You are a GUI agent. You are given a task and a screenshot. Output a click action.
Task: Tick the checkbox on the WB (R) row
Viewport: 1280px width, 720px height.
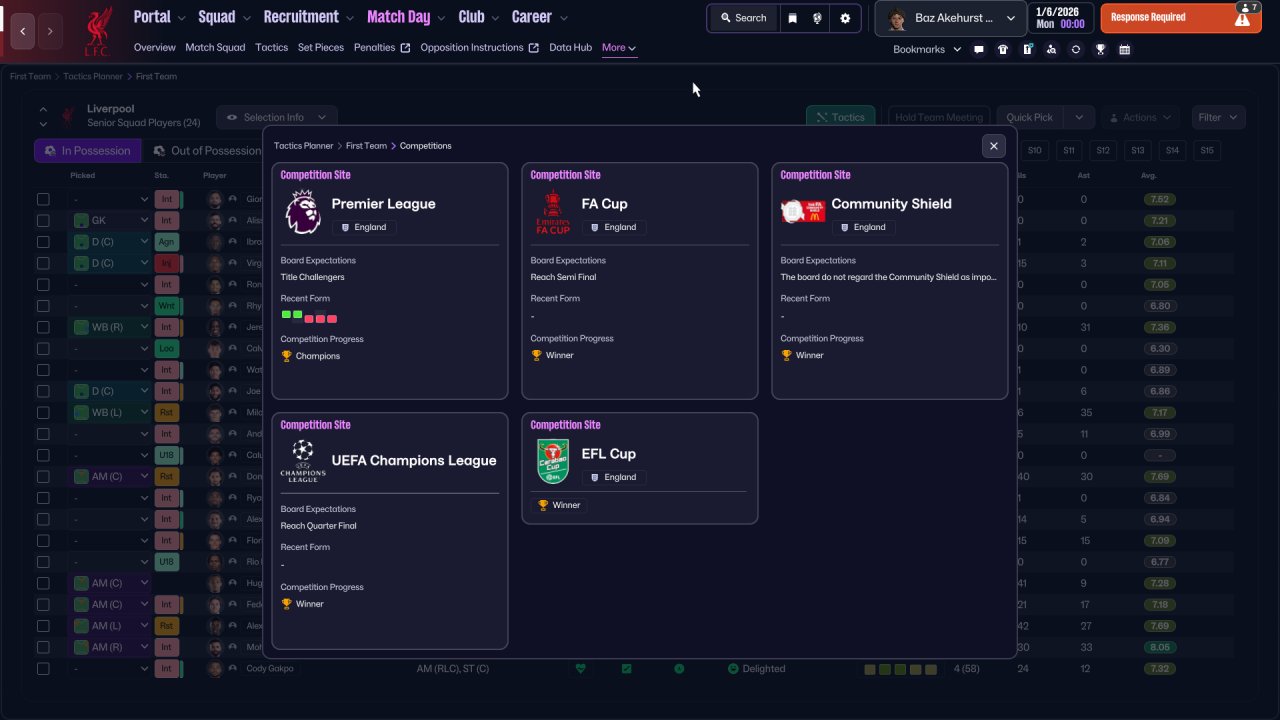pos(43,327)
